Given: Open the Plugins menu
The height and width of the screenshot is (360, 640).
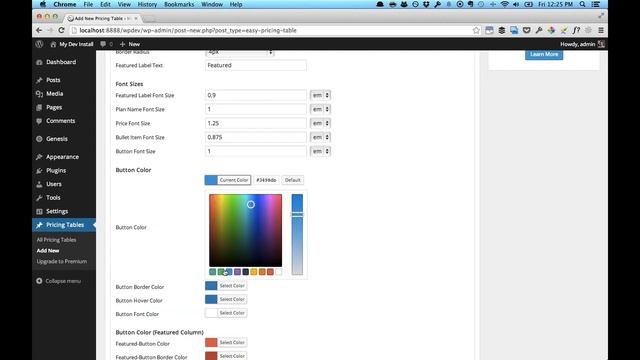Looking at the screenshot, I should point(56,170).
